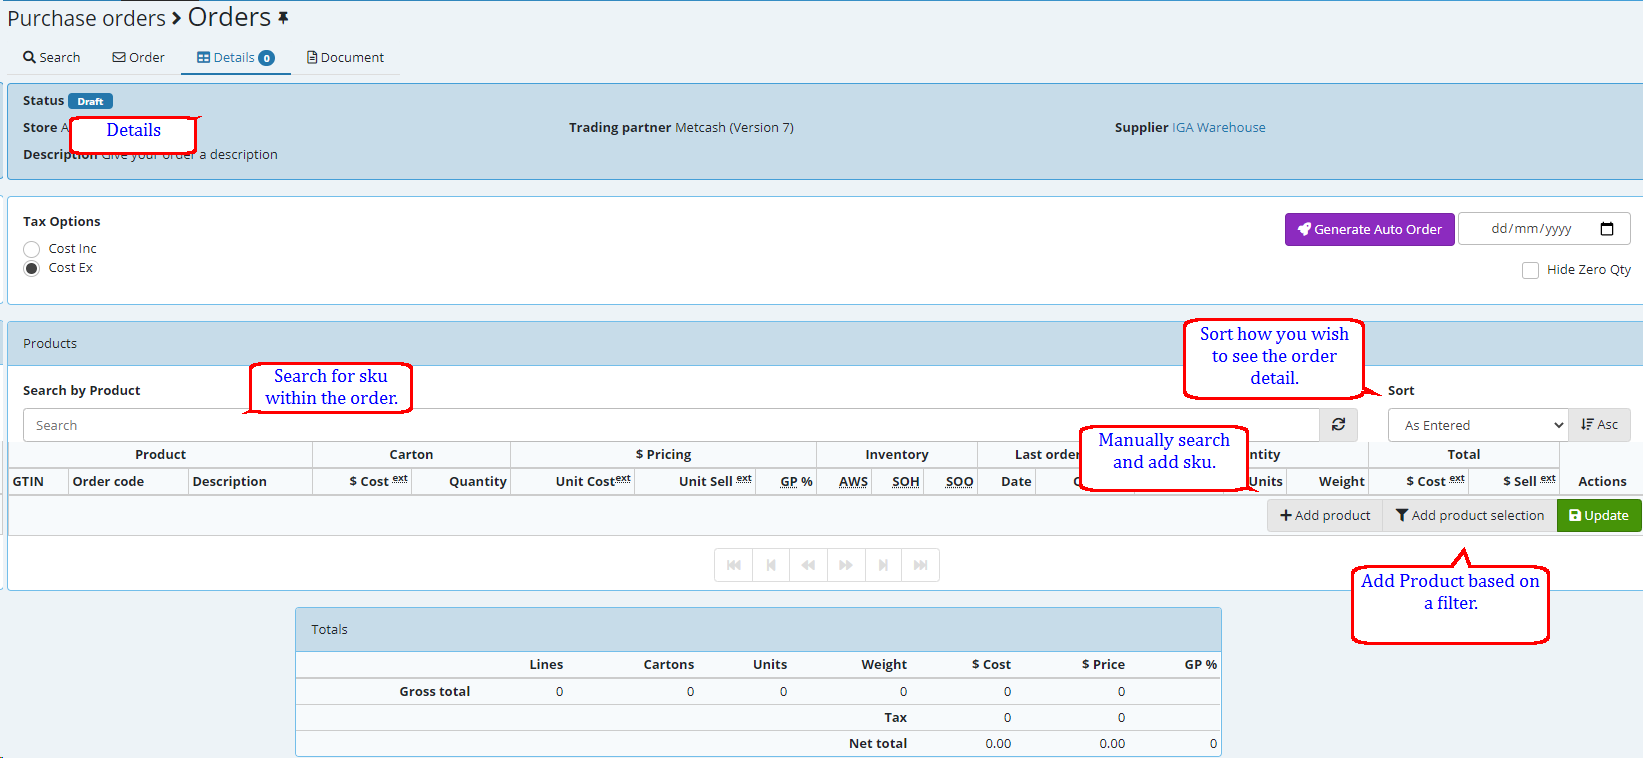Select the Cost Inc radio option
Image resolution: width=1643 pixels, height=758 pixels.
click(x=32, y=249)
